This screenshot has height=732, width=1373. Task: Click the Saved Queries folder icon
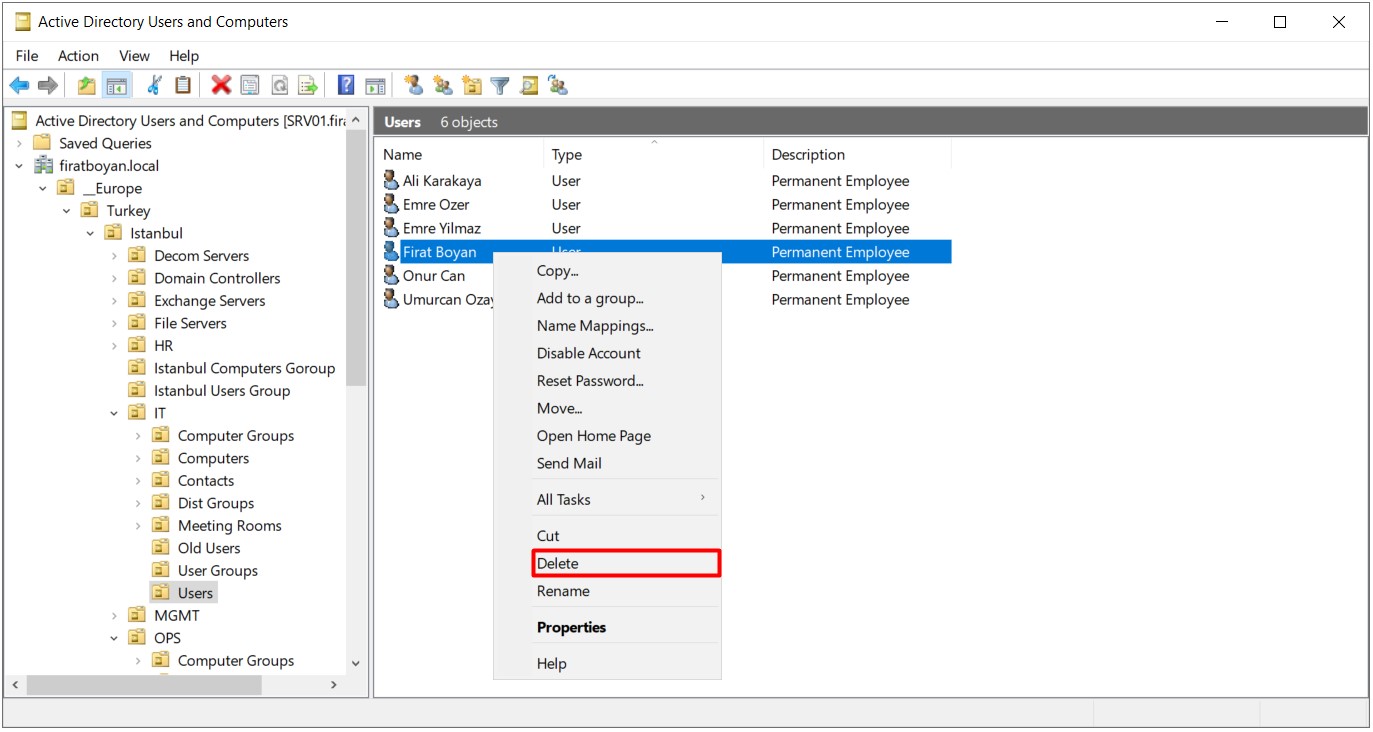click(x=42, y=143)
